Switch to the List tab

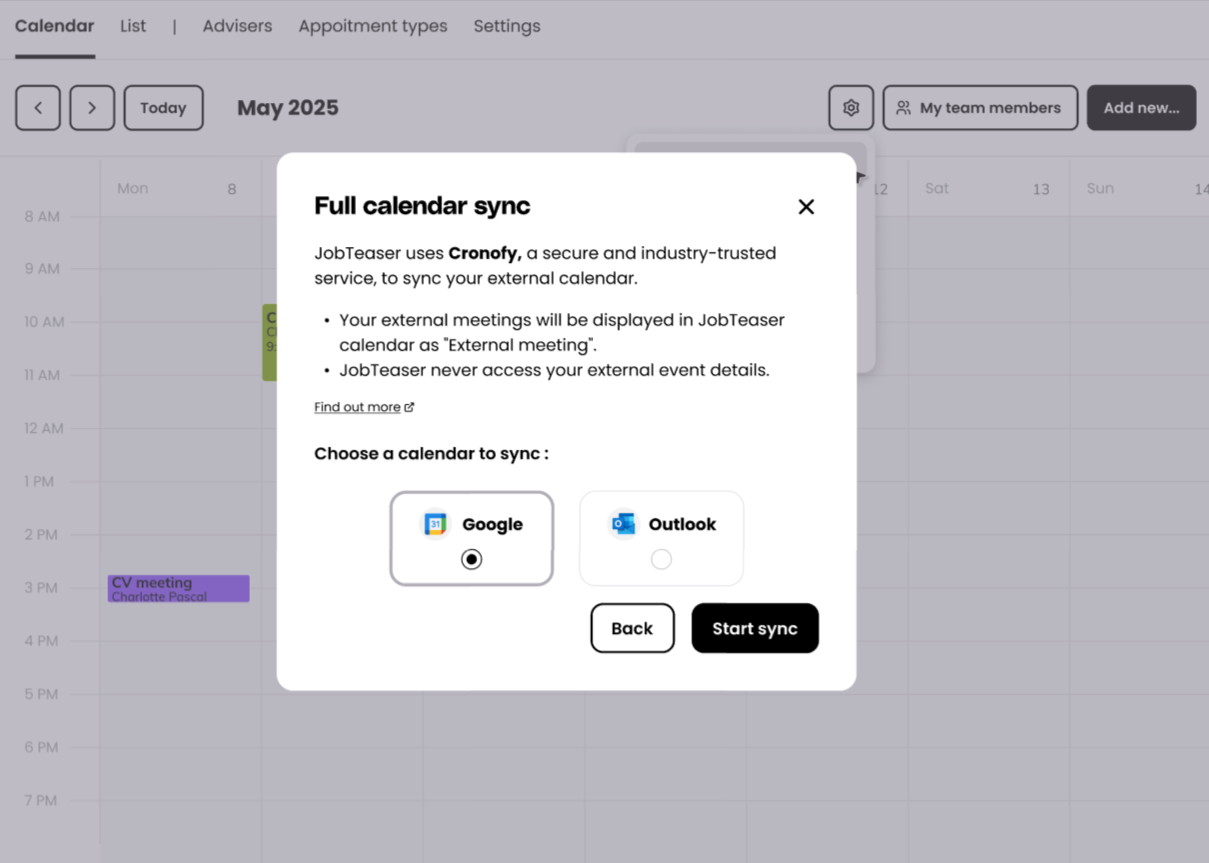(x=133, y=26)
